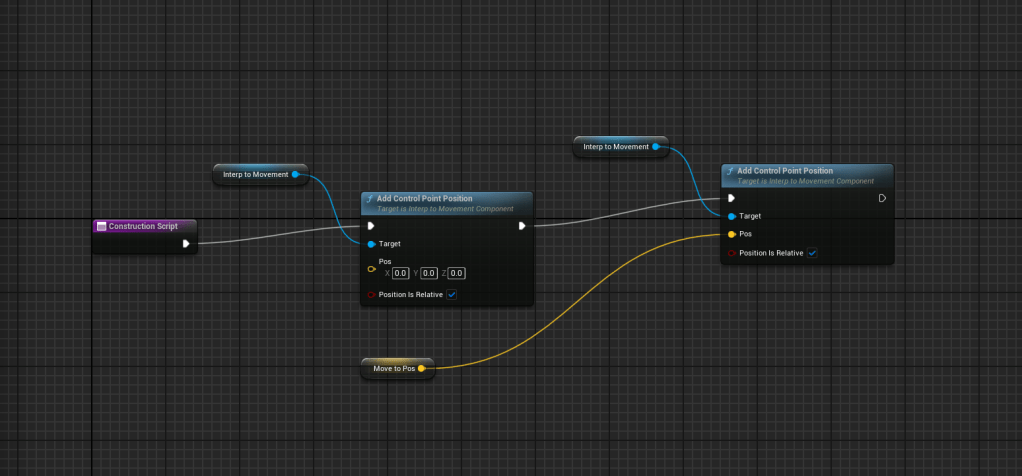Click the Construction Script node icon
Screen dimensions: 1022x476
[101, 226]
